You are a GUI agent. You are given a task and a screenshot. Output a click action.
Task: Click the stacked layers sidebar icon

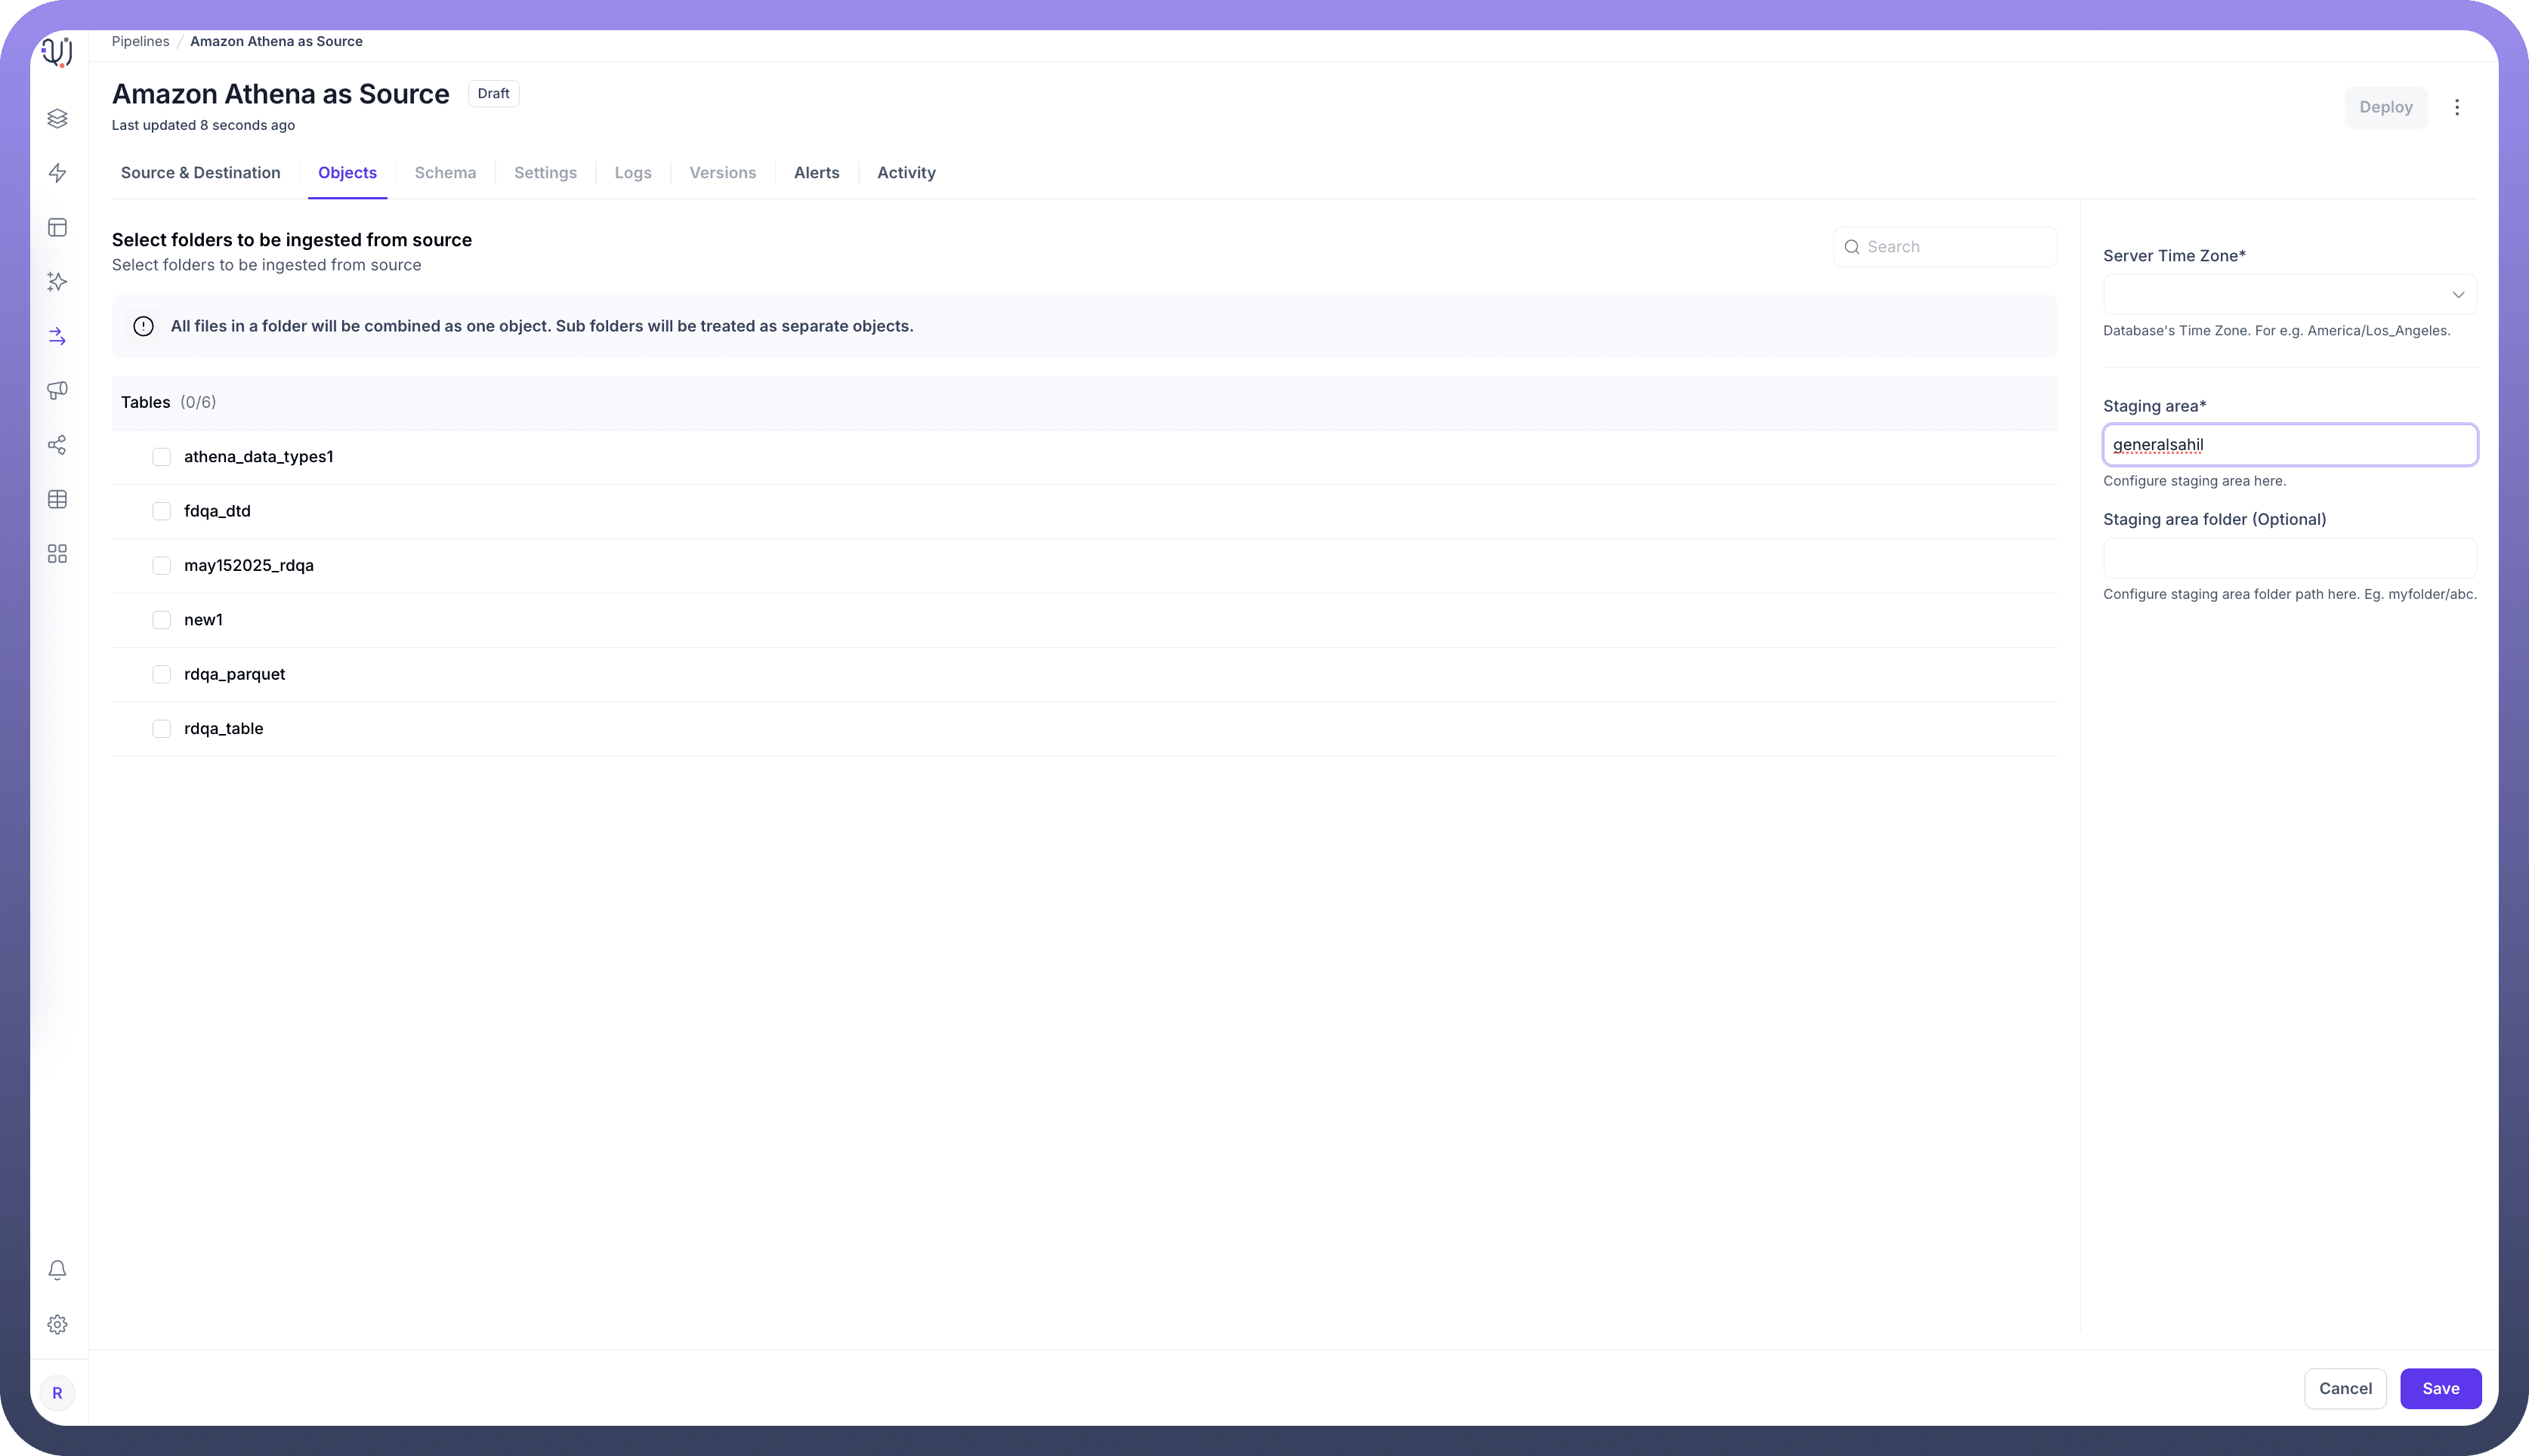(57, 119)
